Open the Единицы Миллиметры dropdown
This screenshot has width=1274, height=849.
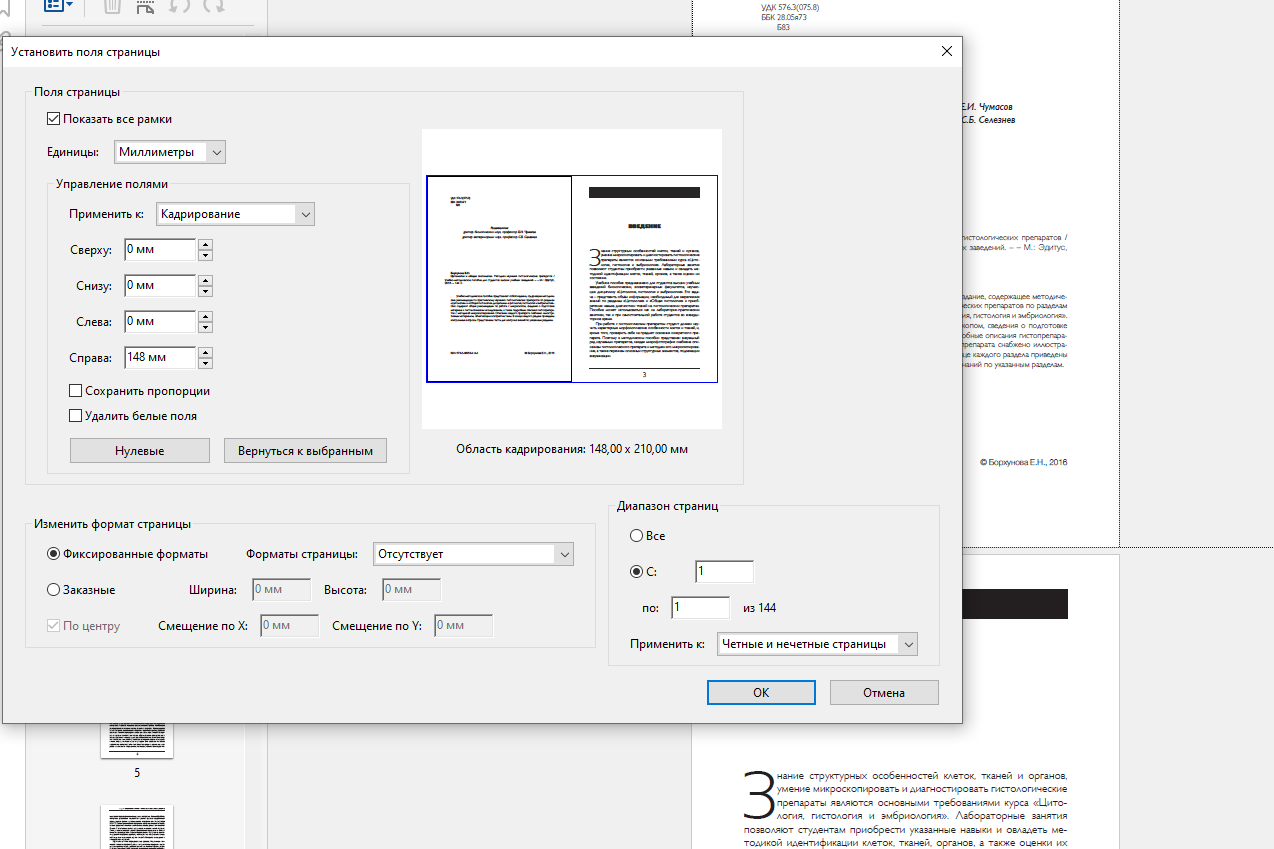click(169, 152)
